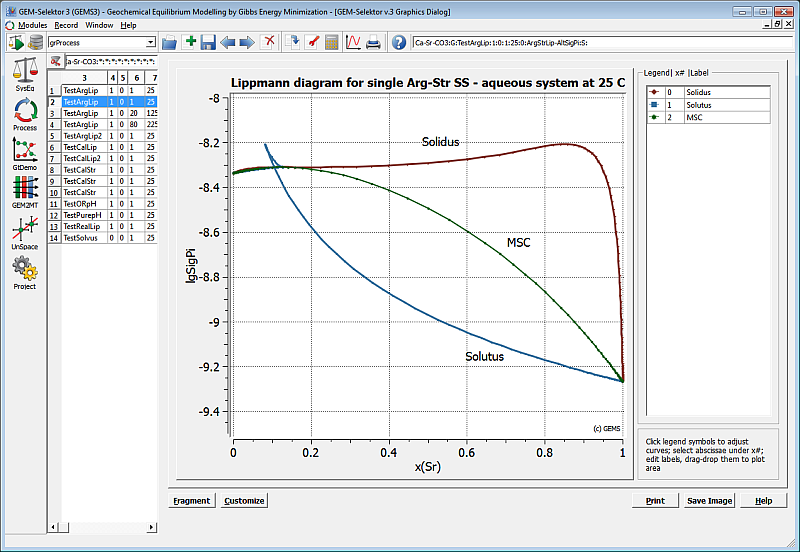
Task: Click the green plus new record icon
Action: [190, 42]
